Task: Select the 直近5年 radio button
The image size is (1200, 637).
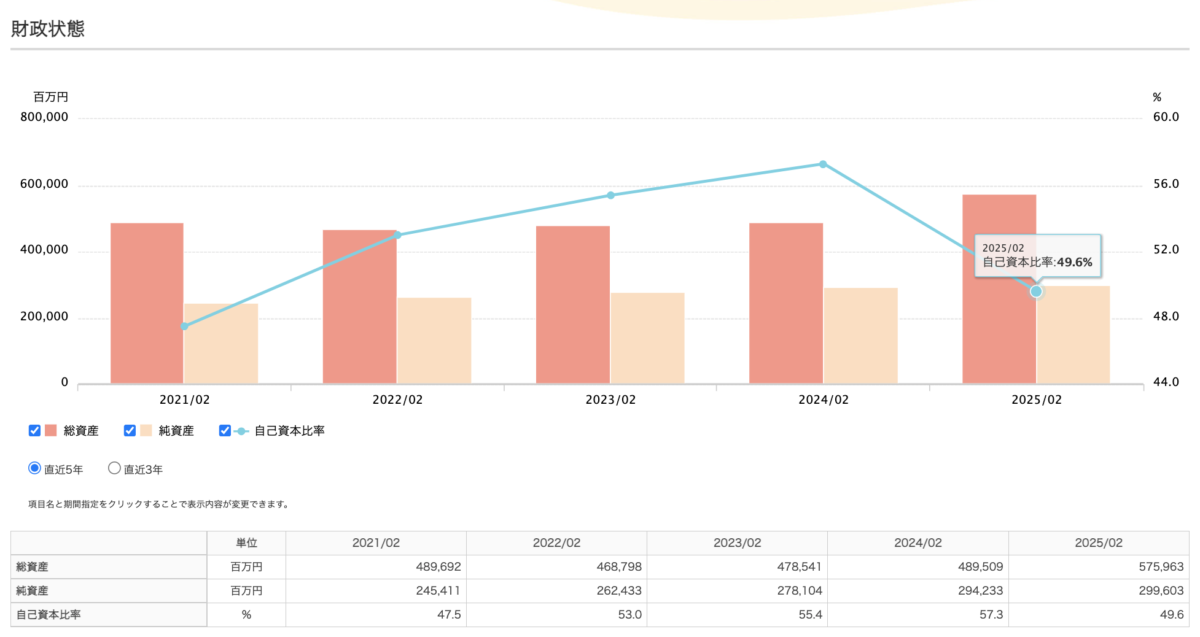Action: [35, 468]
